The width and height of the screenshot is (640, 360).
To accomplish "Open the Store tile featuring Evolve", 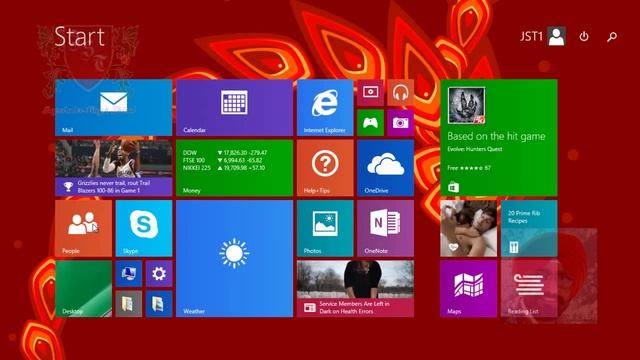I will click(499, 138).
